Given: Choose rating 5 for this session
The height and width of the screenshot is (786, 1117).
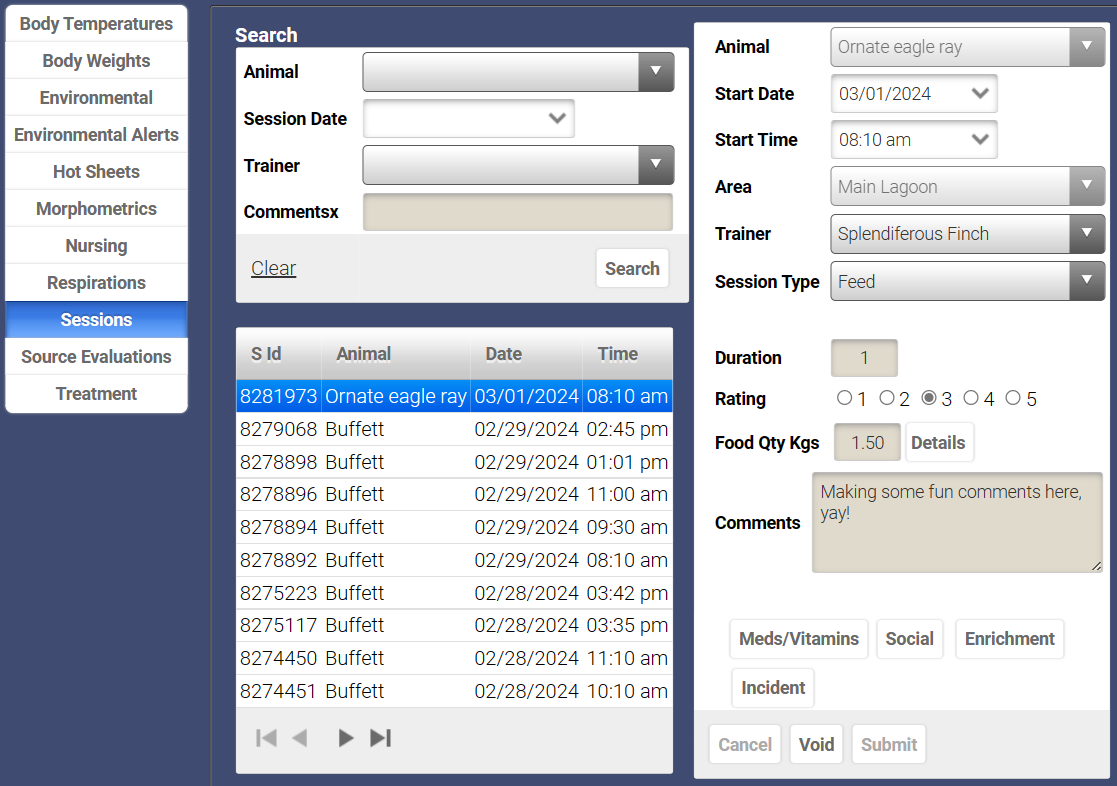Looking at the screenshot, I should tap(1011, 397).
